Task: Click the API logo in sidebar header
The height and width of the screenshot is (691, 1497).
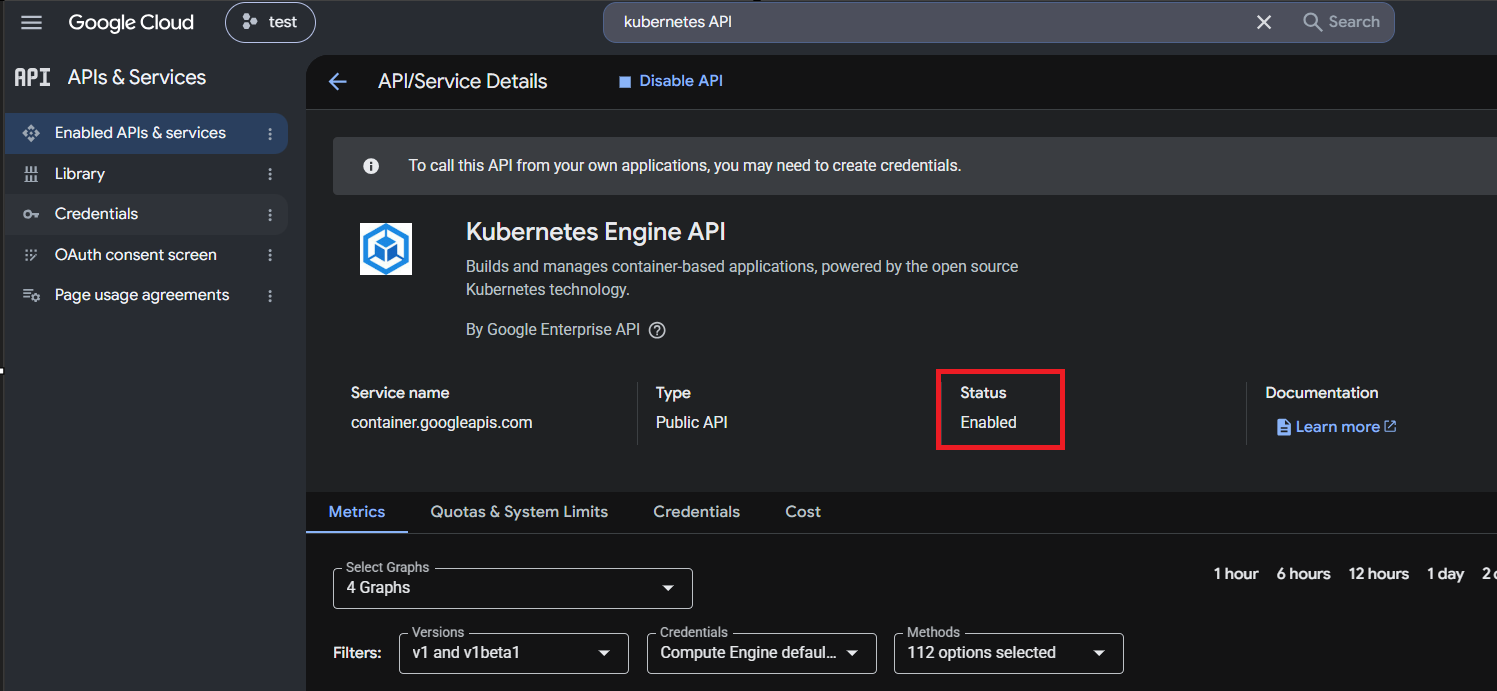Action: pos(32,77)
